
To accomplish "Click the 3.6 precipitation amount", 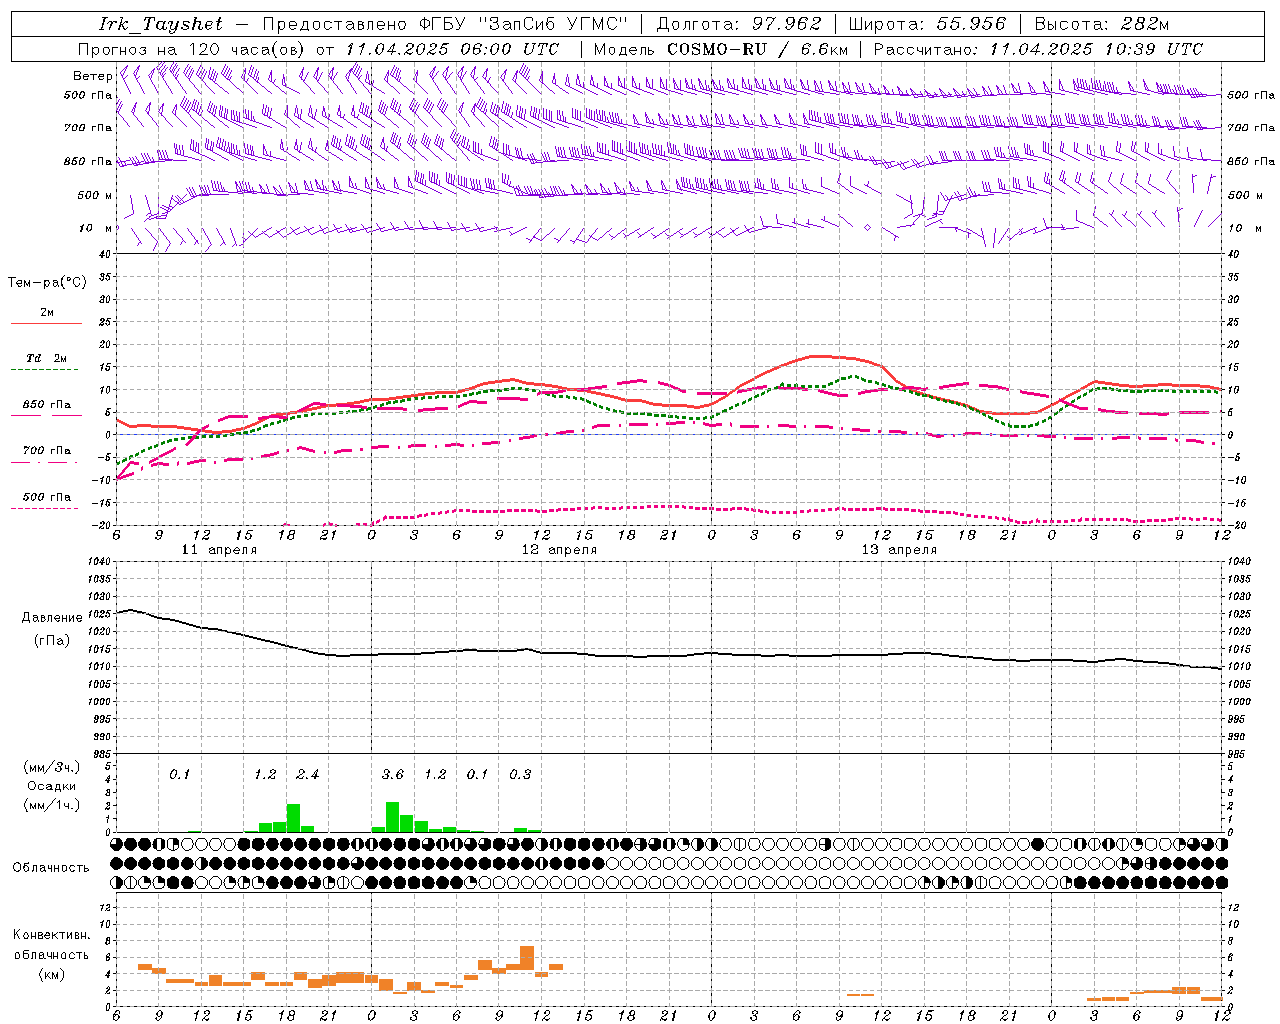I will [393, 774].
